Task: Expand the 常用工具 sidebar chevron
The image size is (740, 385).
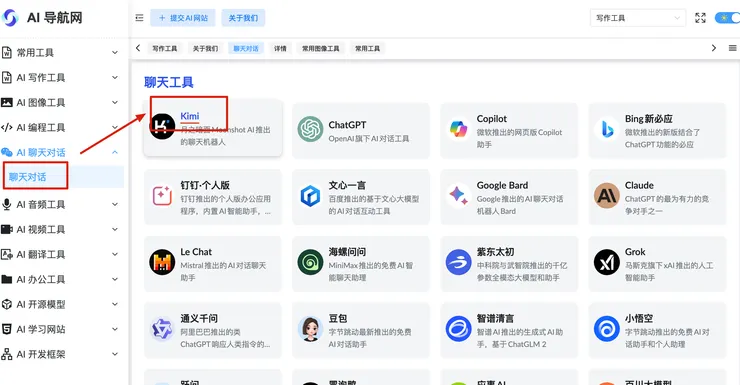Action: pyautogui.click(x=115, y=52)
